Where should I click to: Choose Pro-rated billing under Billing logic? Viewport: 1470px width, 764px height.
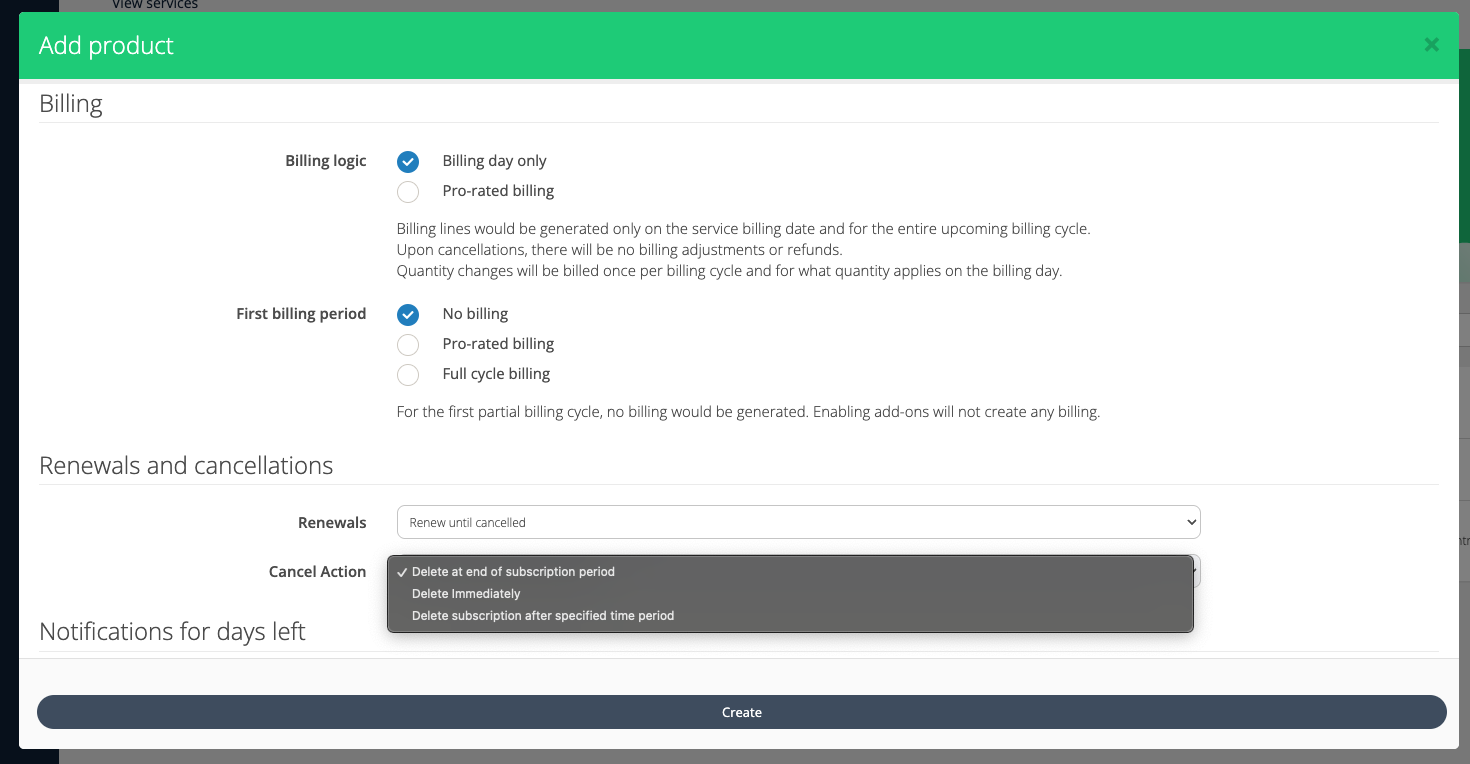[x=408, y=192]
